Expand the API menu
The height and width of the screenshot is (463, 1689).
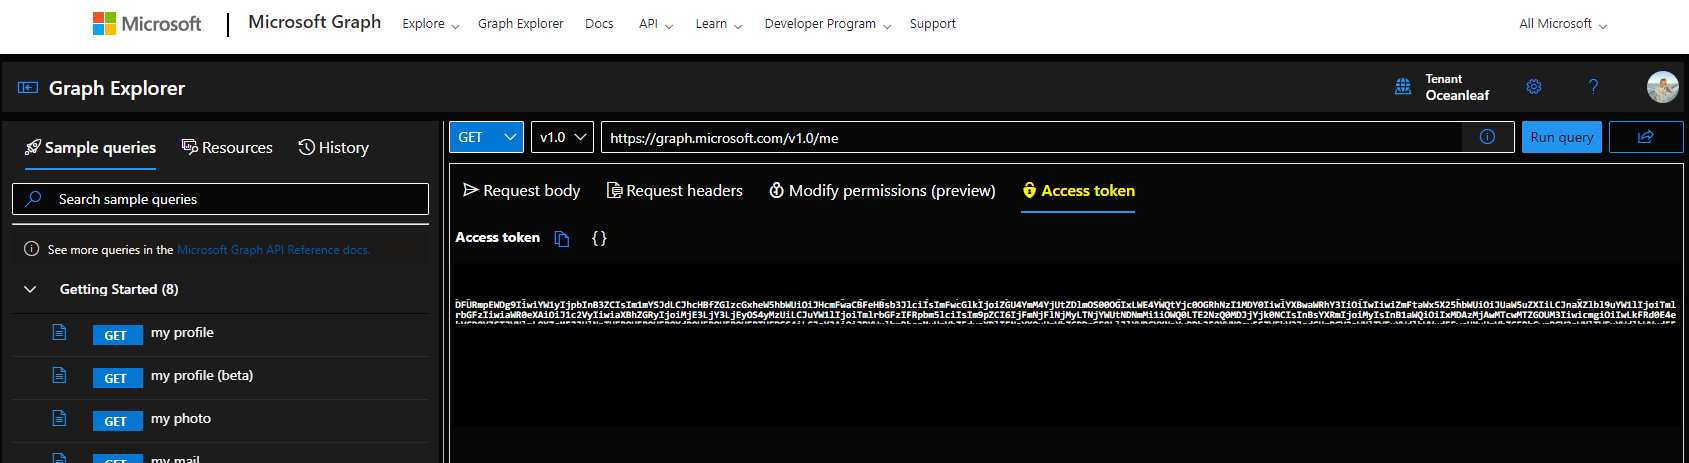tap(656, 24)
